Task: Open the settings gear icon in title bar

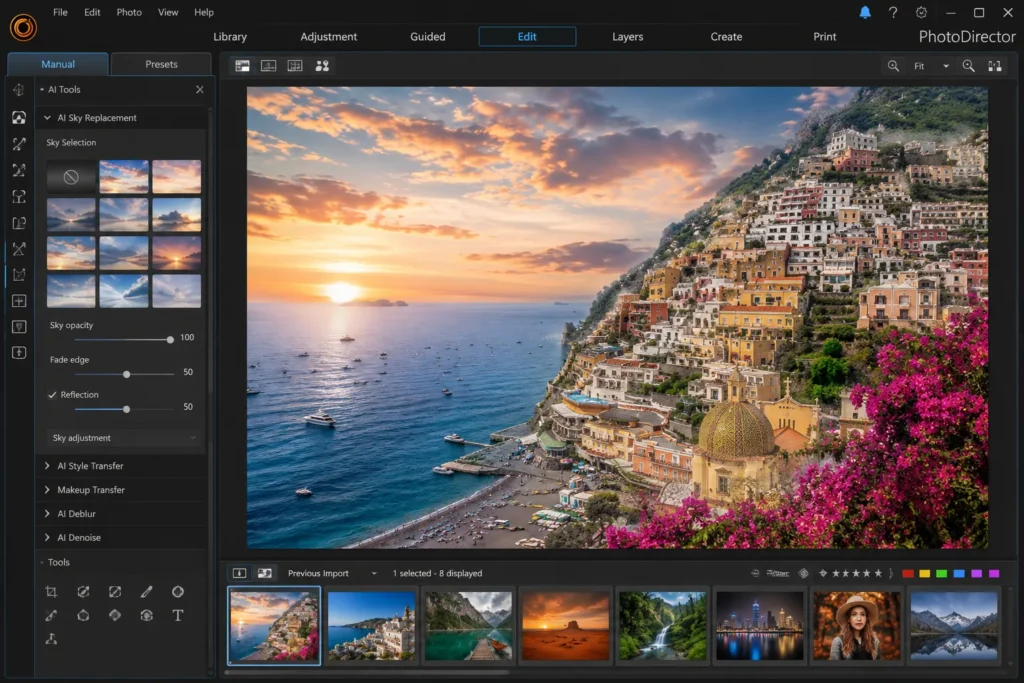Action: (921, 12)
